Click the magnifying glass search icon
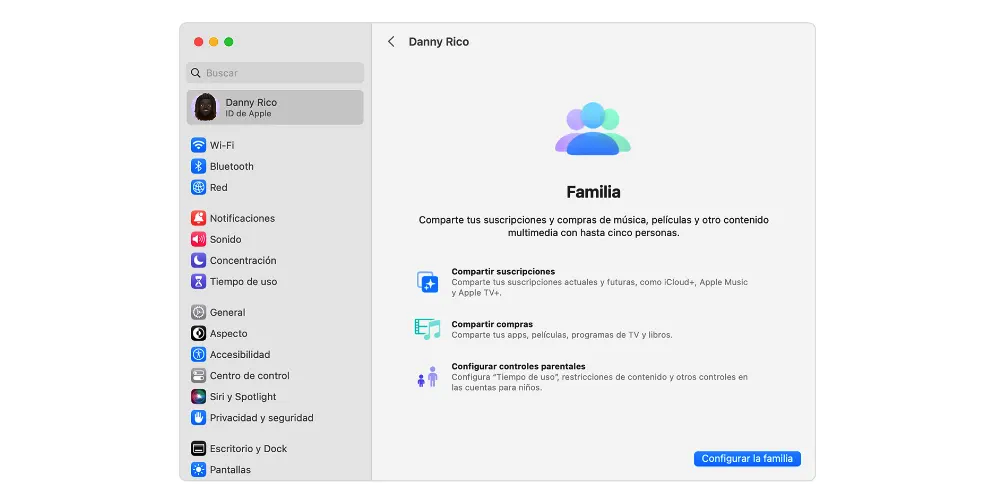The image size is (1000, 500). (196, 73)
